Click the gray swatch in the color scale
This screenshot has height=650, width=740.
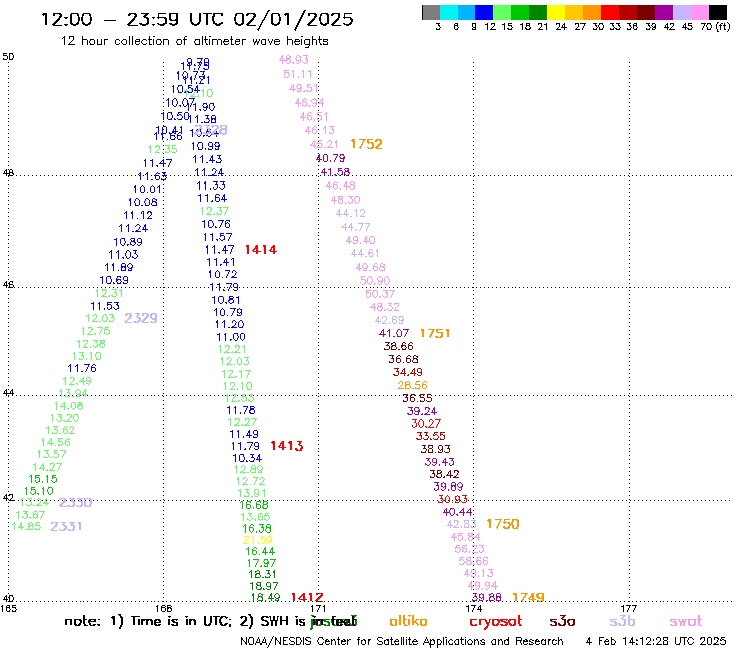[431, 12]
